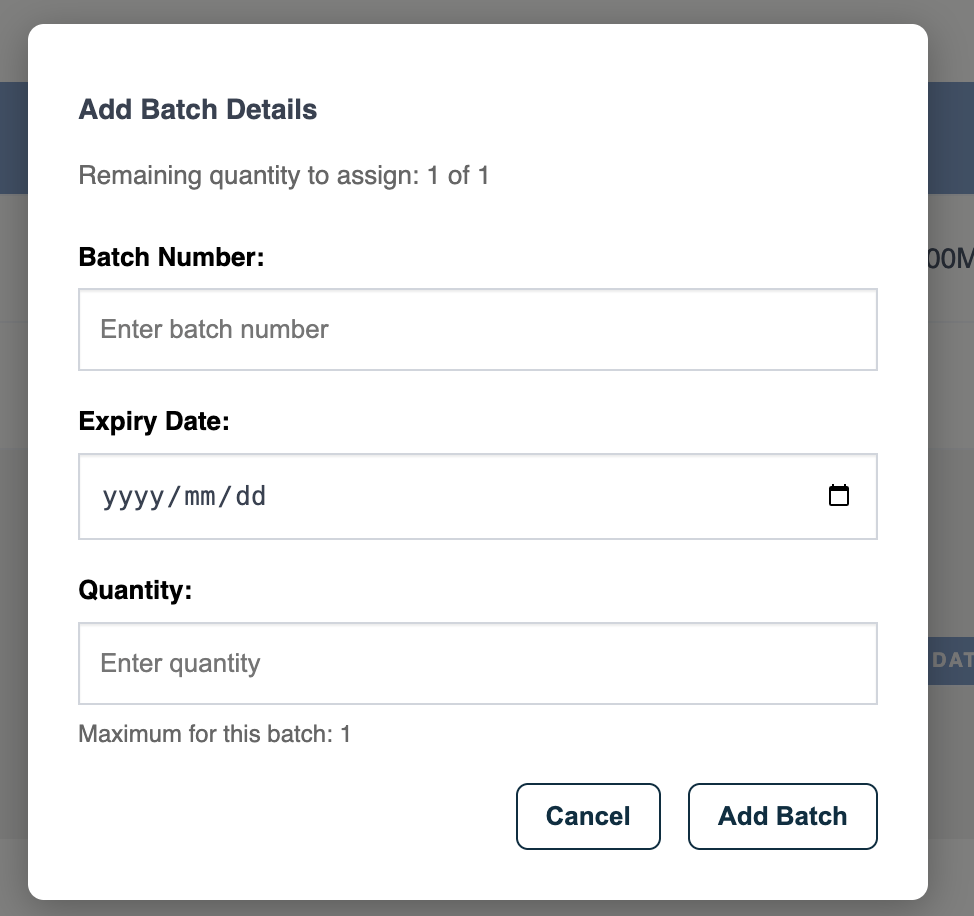Select the 'Quantity:' label
This screenshot has height=916, width=974.
[x=135, y=590]
